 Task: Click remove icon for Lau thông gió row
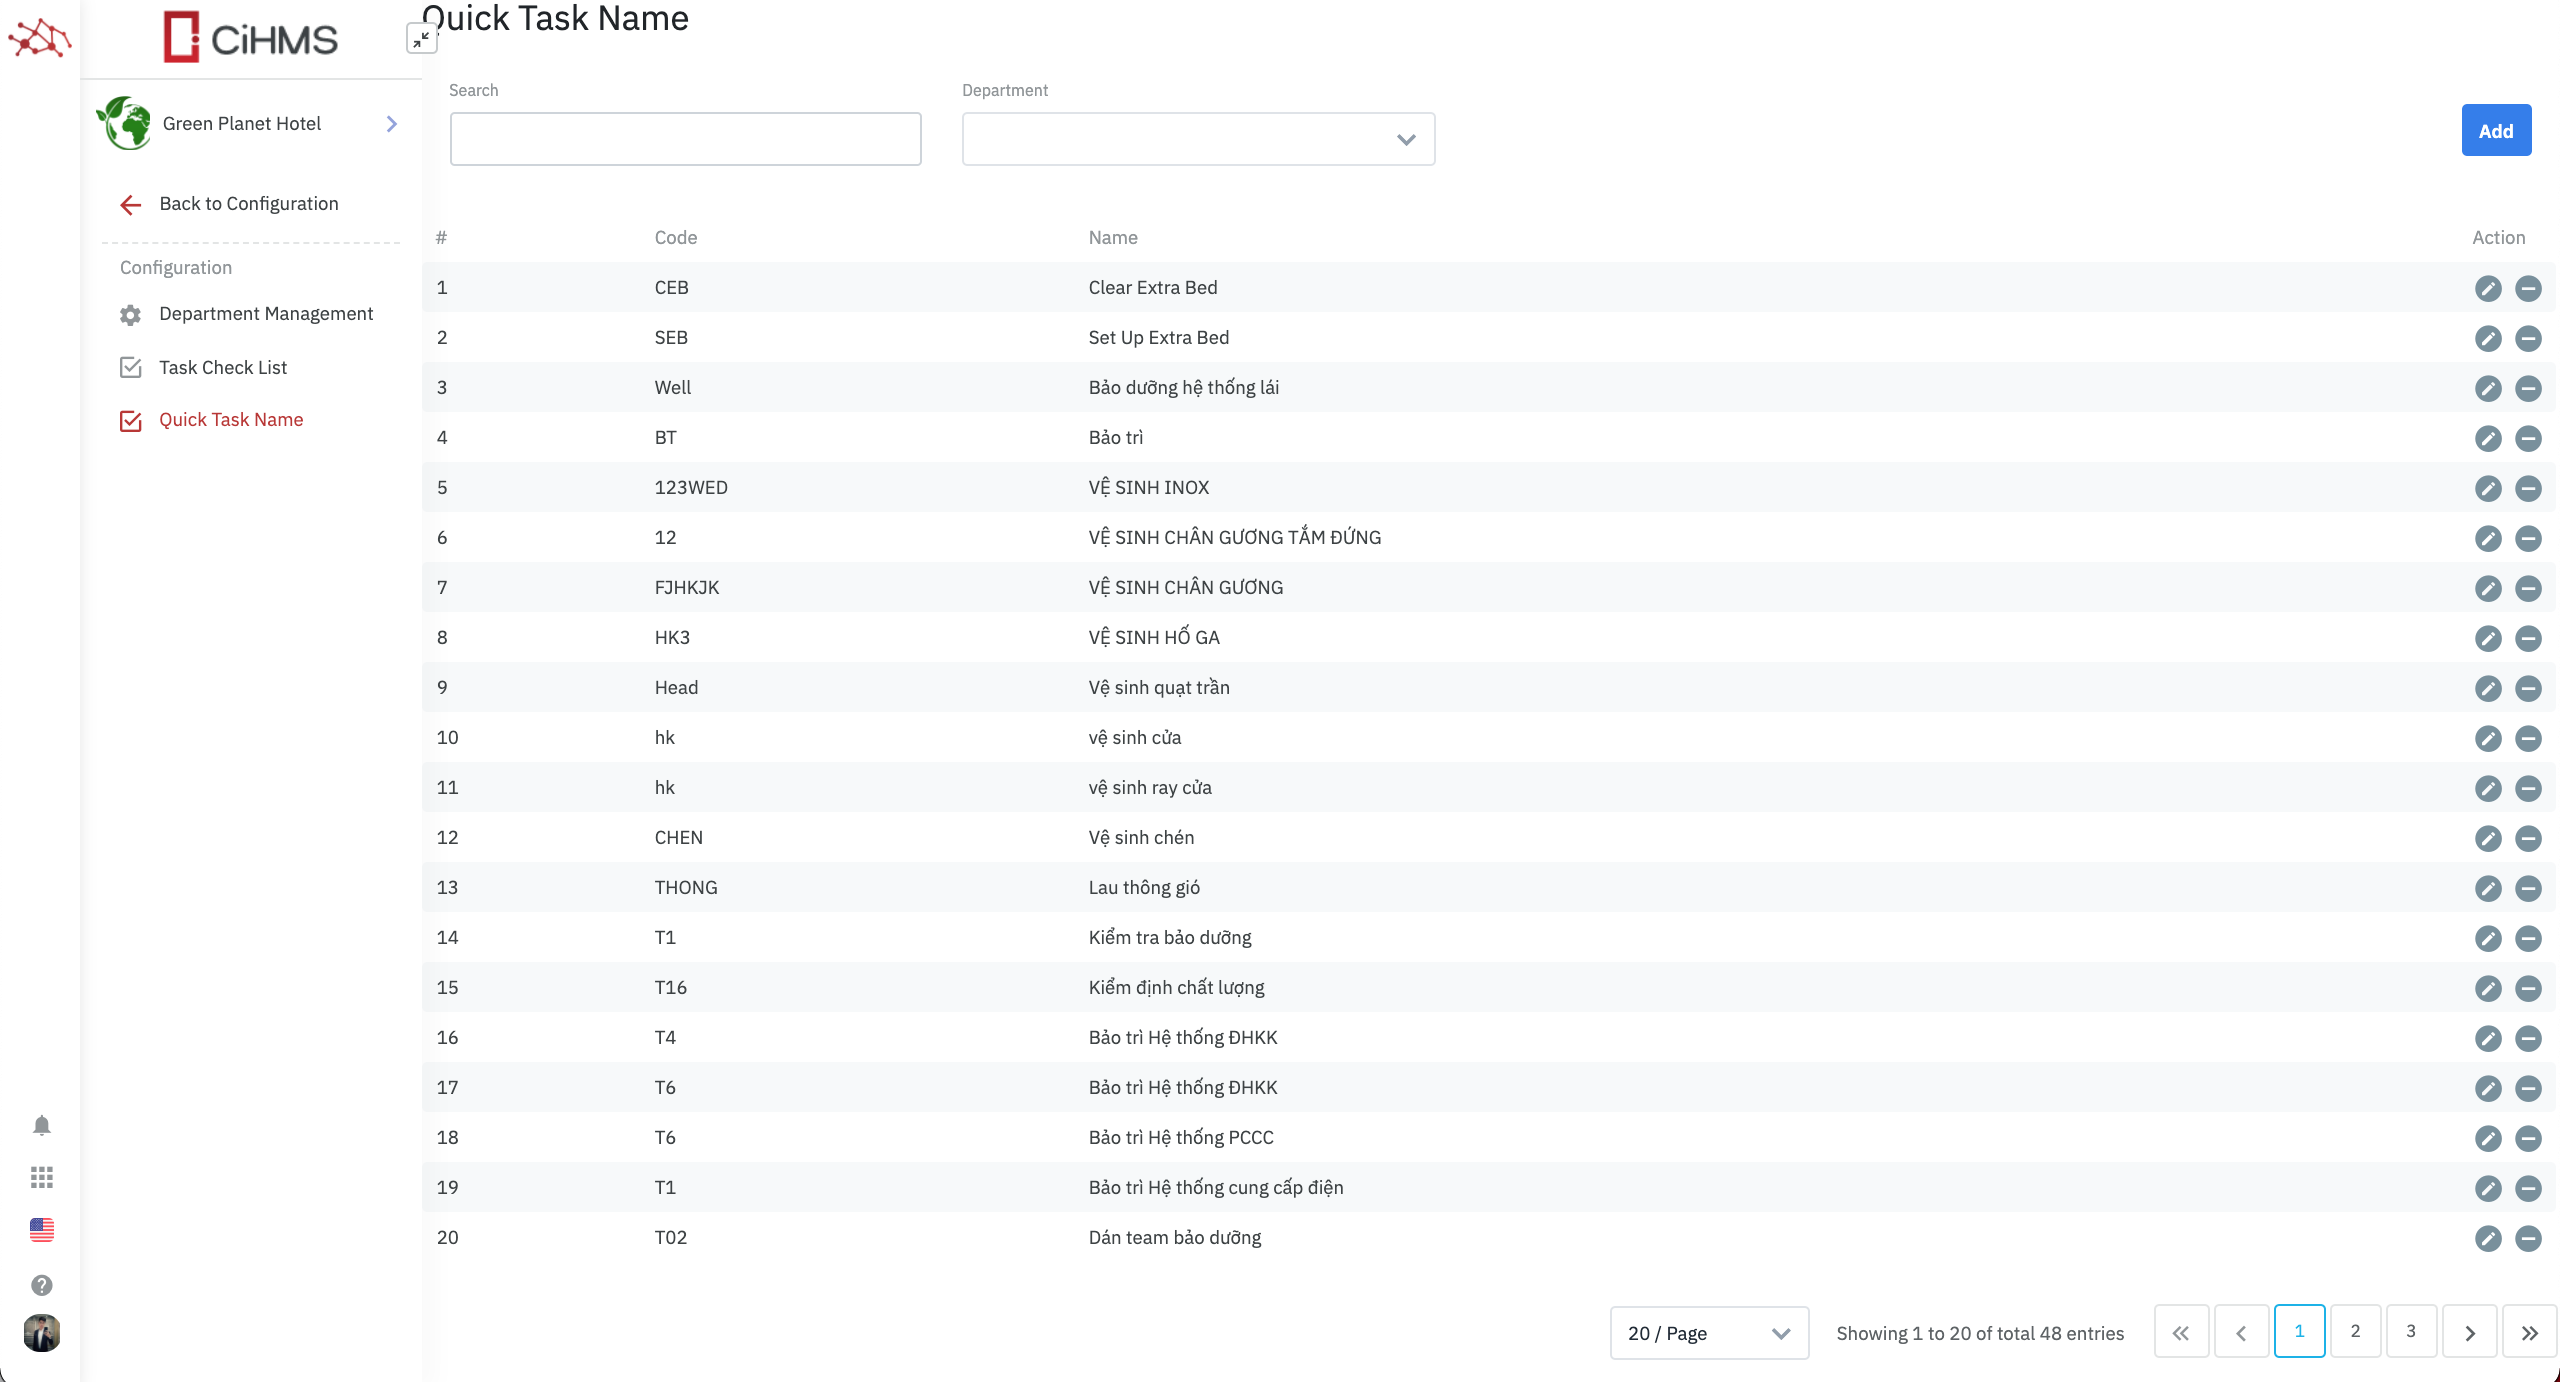[2528, 888]
